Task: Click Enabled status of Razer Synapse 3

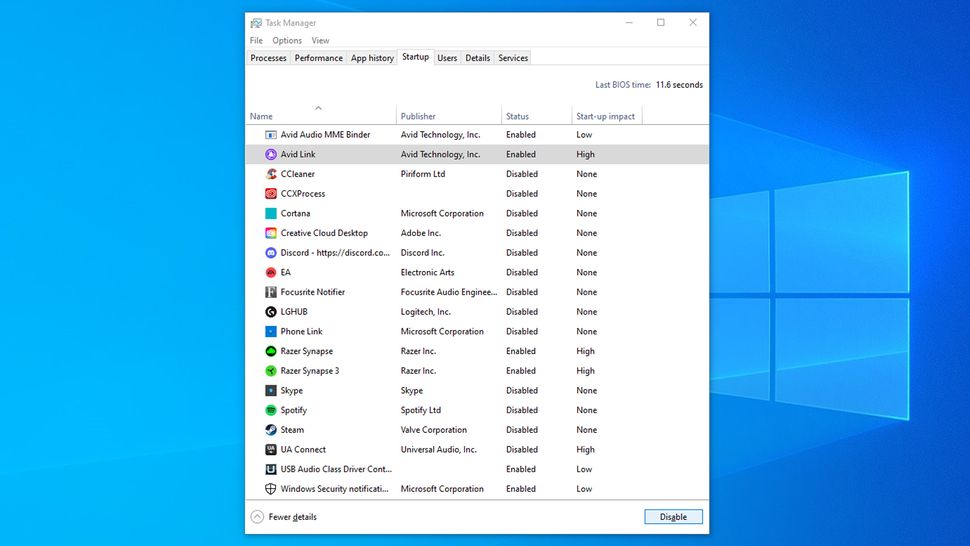Action: 521,370
